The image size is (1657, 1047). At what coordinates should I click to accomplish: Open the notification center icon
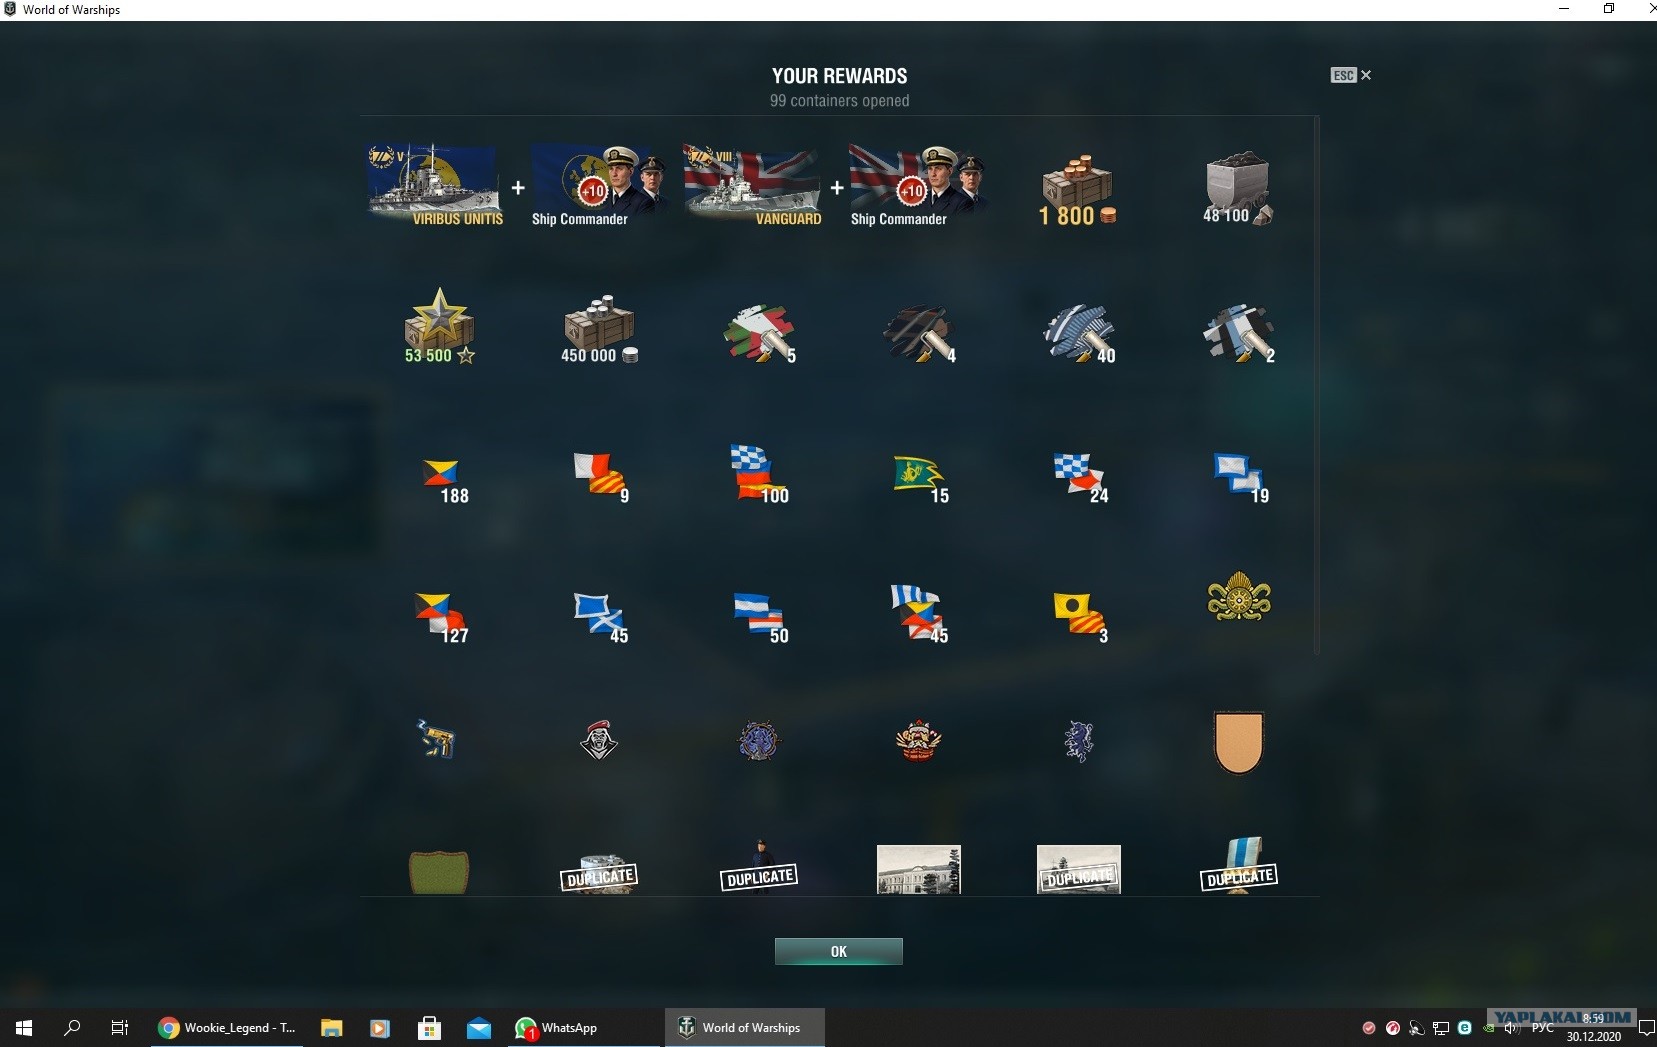1645,1028
